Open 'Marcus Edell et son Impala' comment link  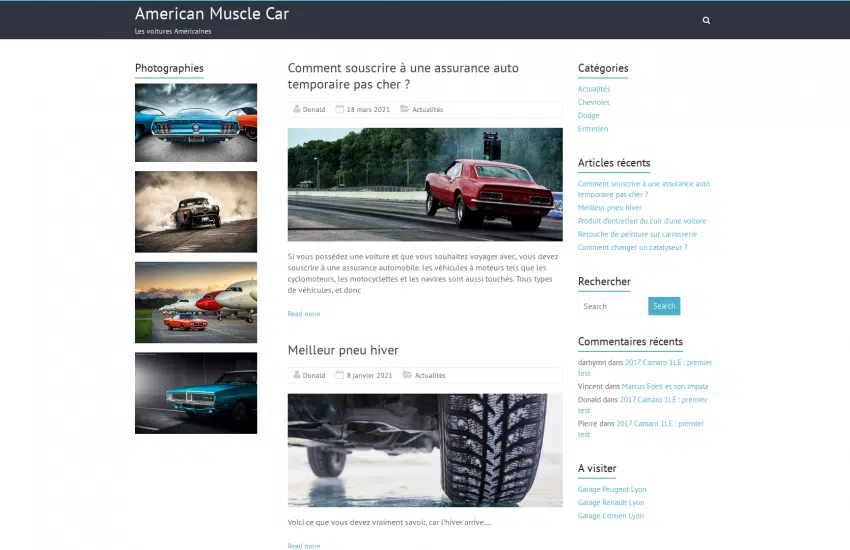point(665,386)
